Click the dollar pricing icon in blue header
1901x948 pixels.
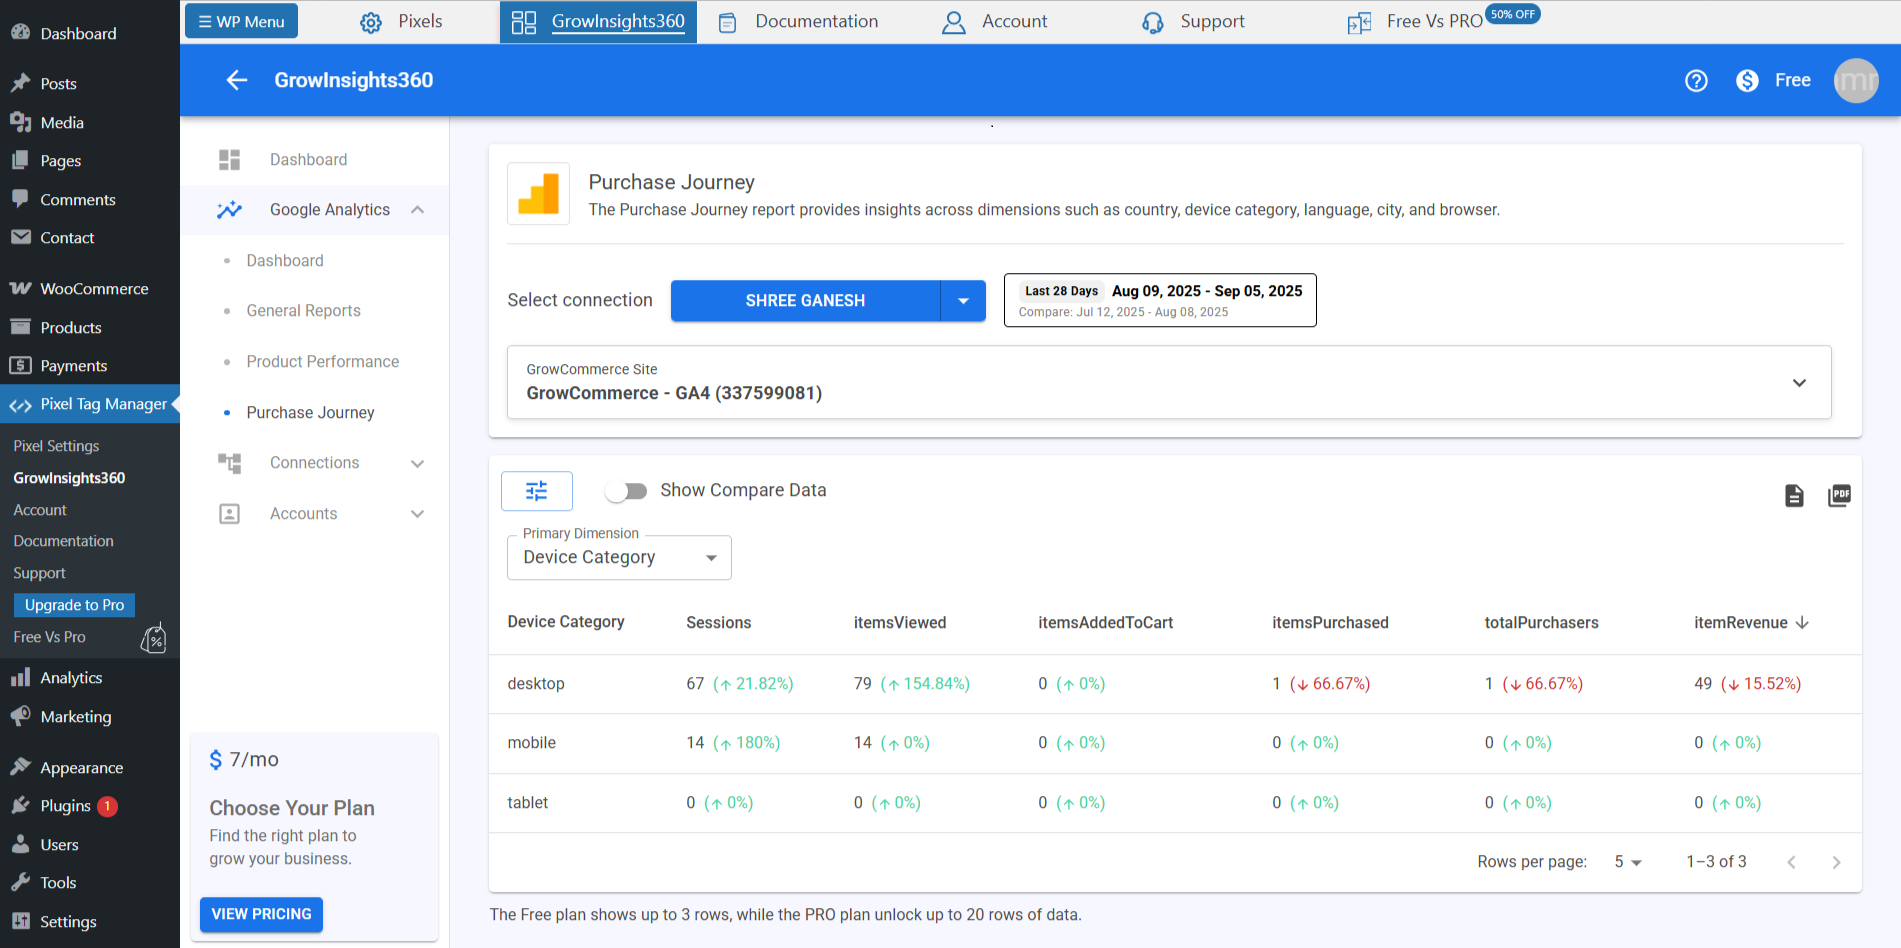click(1747, 80)
